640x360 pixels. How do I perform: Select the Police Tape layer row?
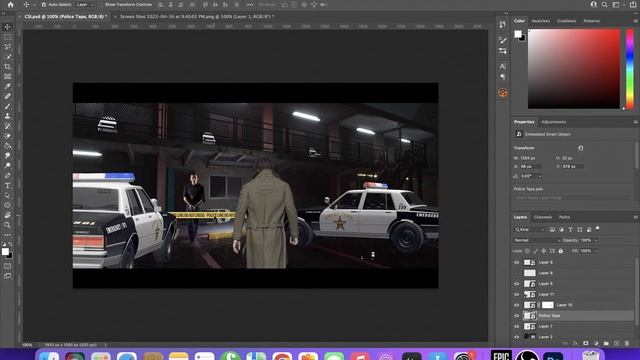pyautogui.click(x=573, y=316)
